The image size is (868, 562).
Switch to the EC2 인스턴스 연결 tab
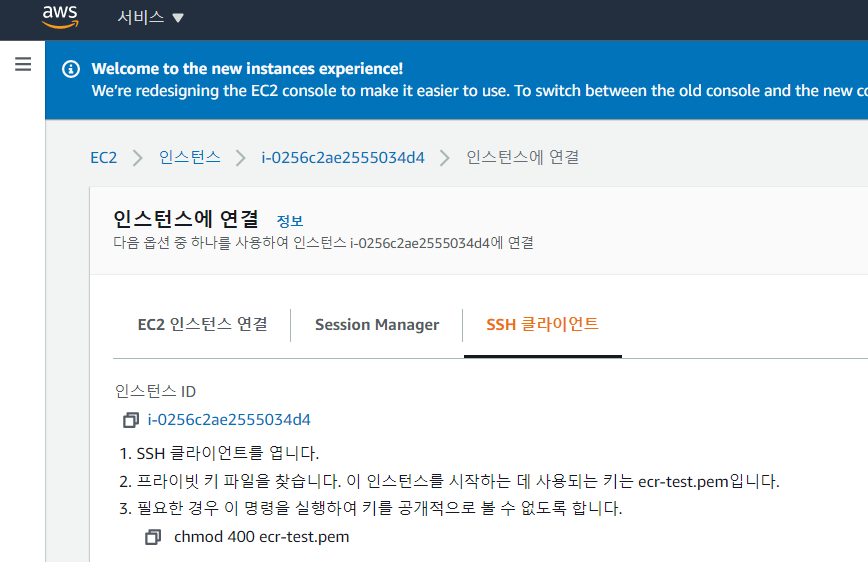point(202,324)
